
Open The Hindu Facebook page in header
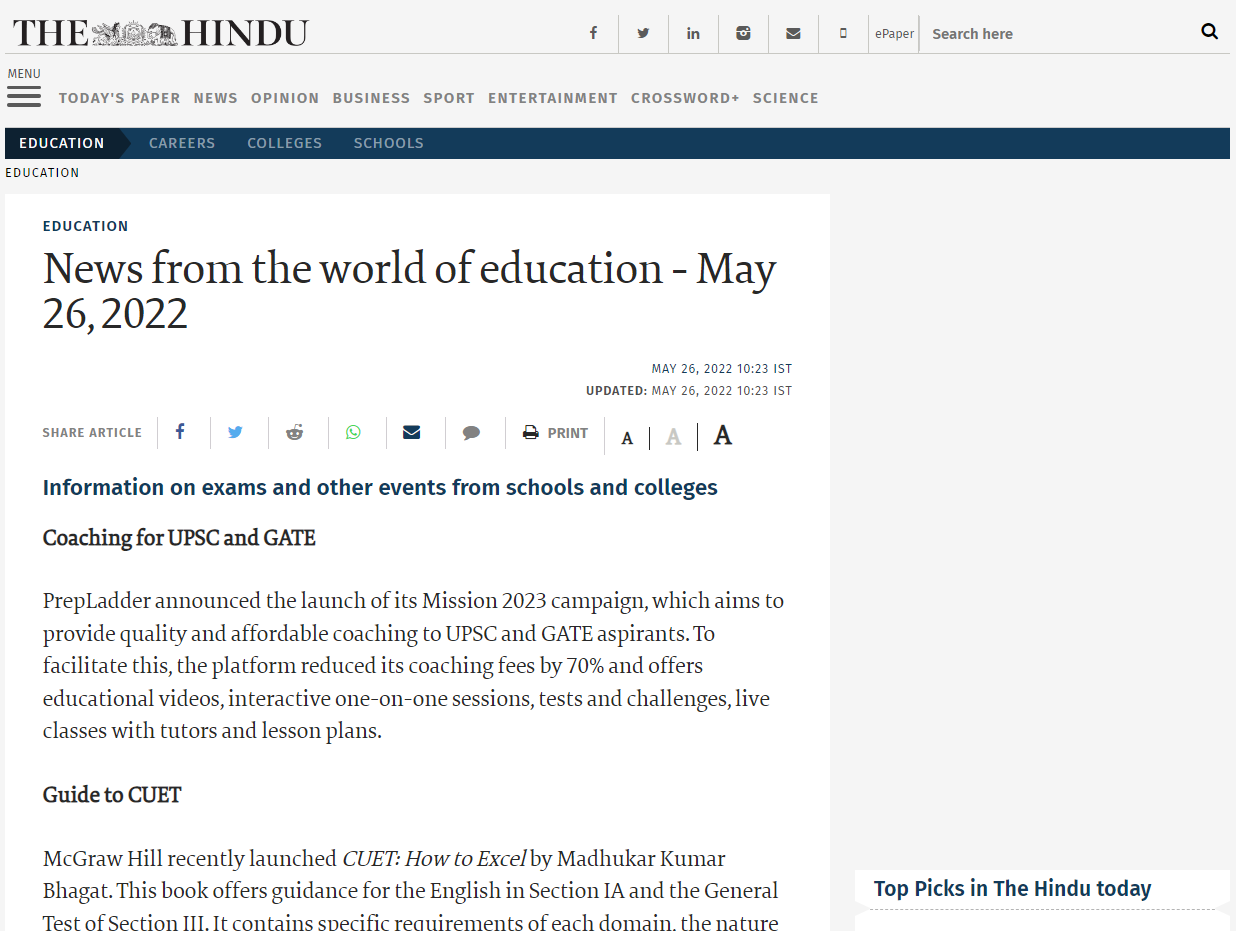pyautogui.click(x=593, y=33)
